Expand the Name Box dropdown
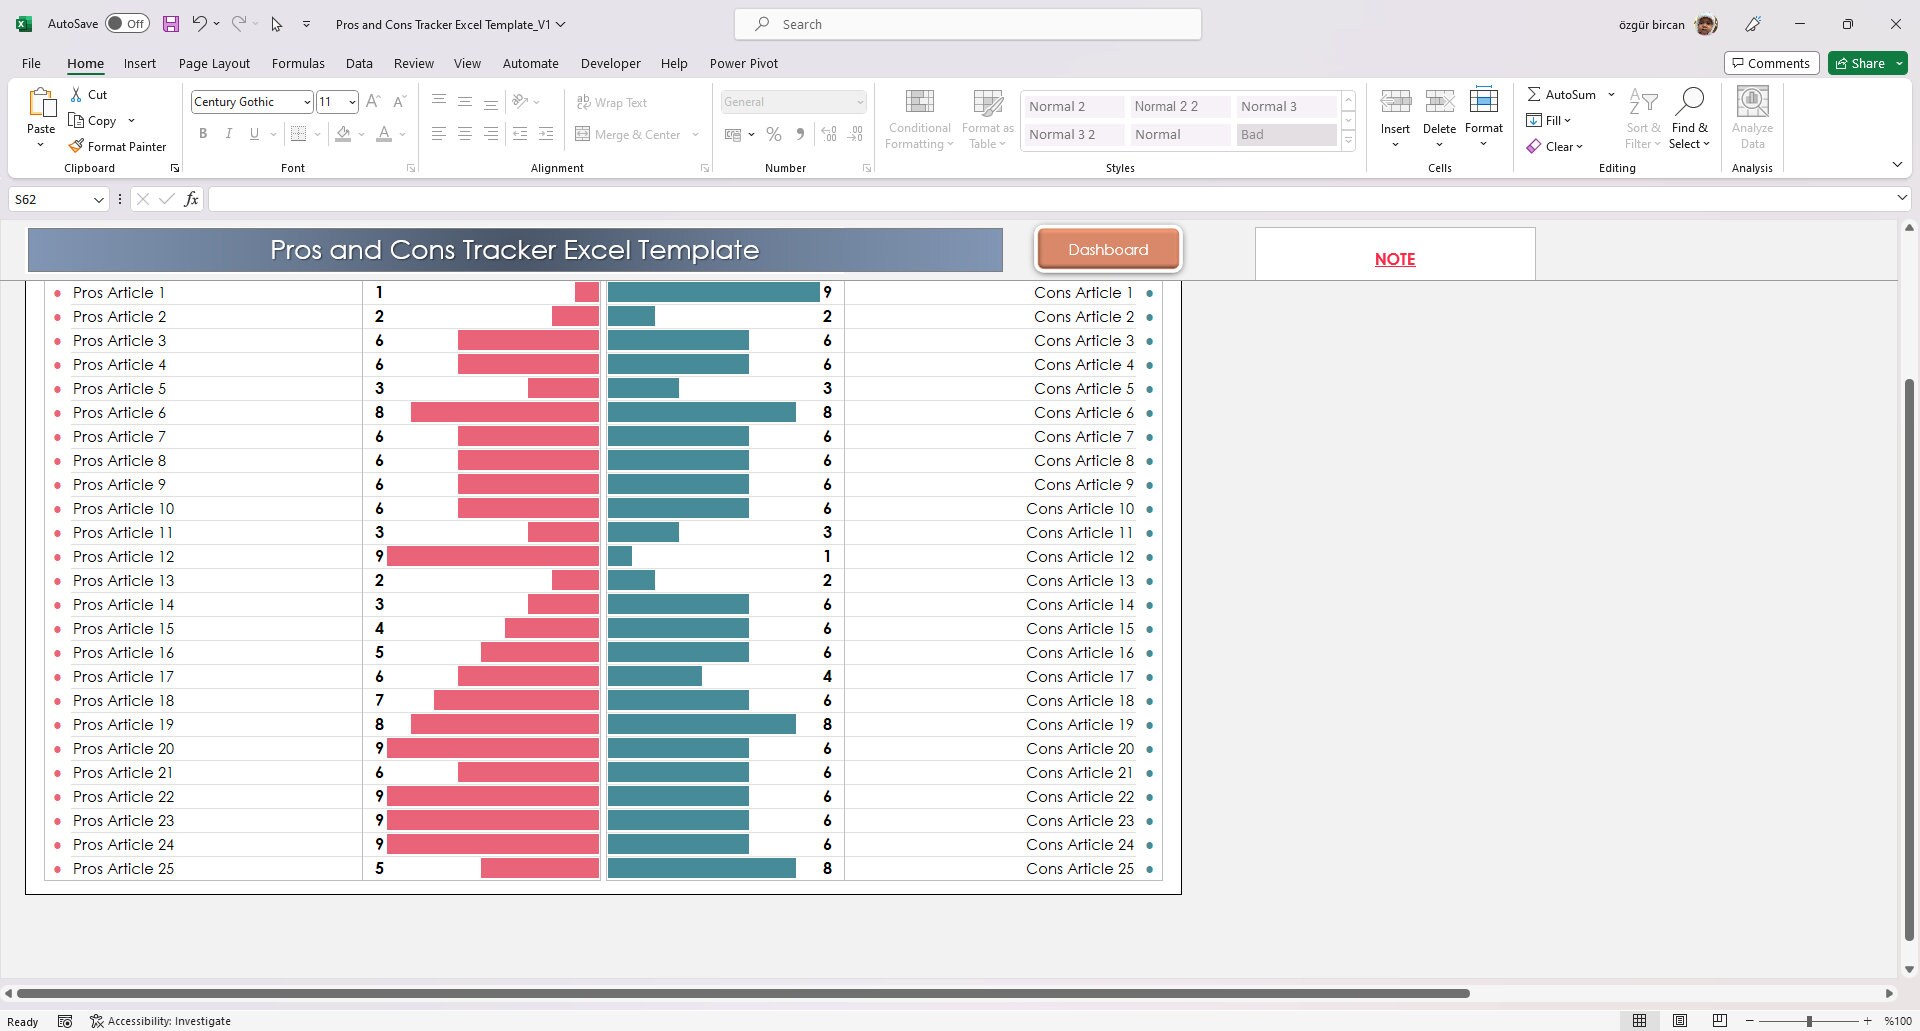 (x=98, y=200)
